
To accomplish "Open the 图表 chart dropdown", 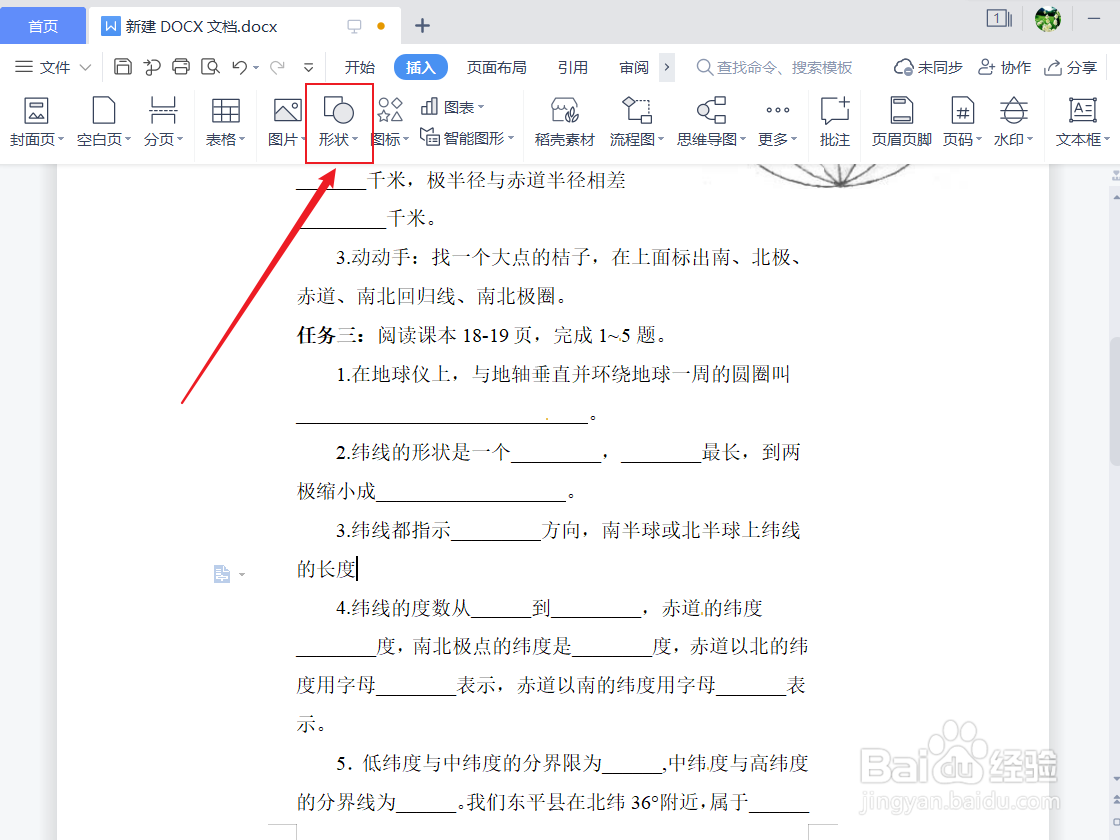I will [x=451, y=105].
